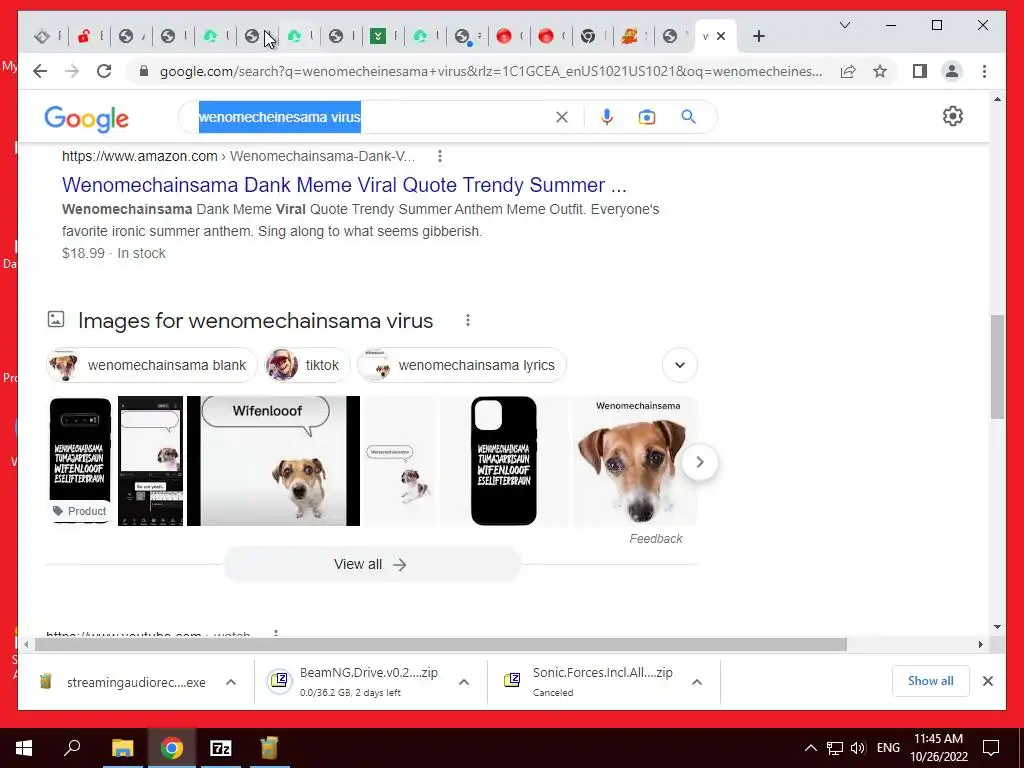This screenshot has height=768, width=1024.
Task: Submit search with magnifier icon
Action: pos(688,117)
